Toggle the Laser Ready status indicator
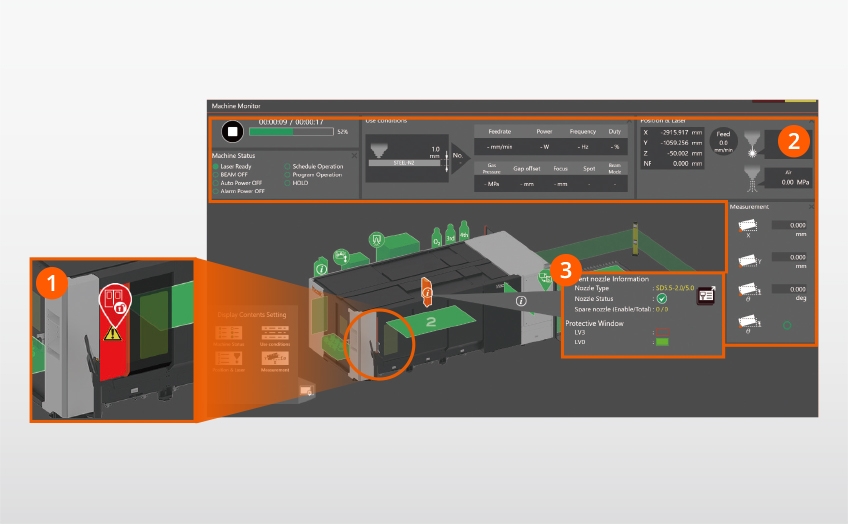This screenshot has width=848, height=524. [x=216, y=167]
